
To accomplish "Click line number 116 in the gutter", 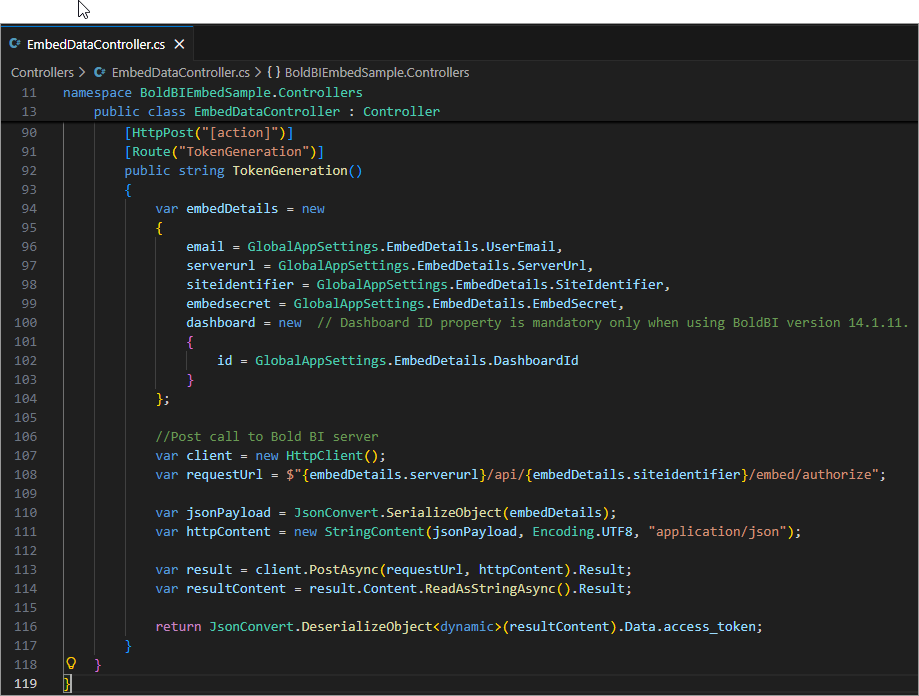I will click(x=26, y=627).
